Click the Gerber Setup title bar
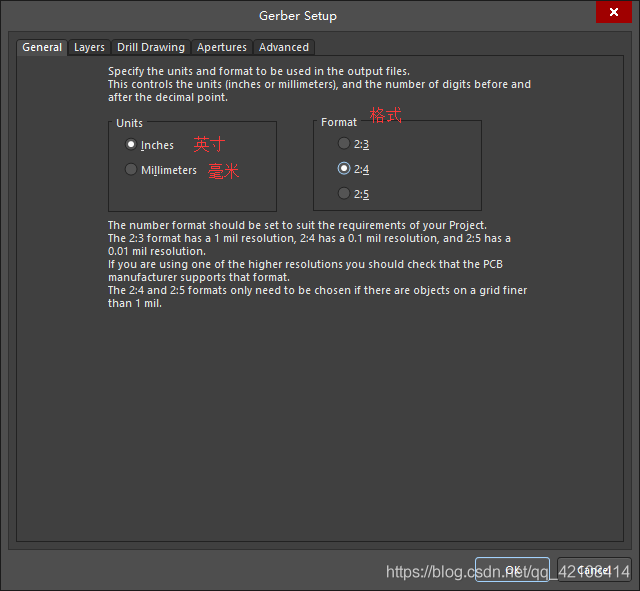 click(x=298, y=16)
